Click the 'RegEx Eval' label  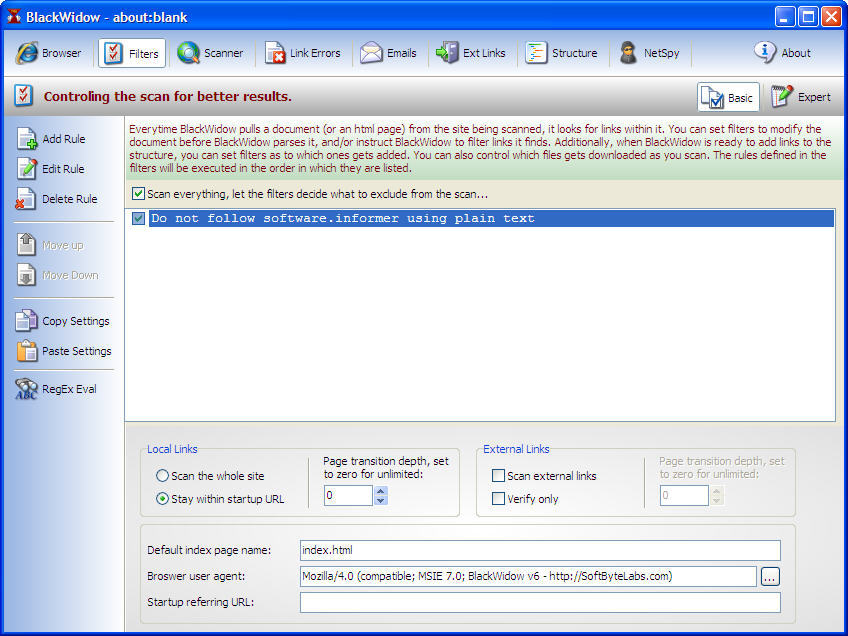click(x=69, y=389)
